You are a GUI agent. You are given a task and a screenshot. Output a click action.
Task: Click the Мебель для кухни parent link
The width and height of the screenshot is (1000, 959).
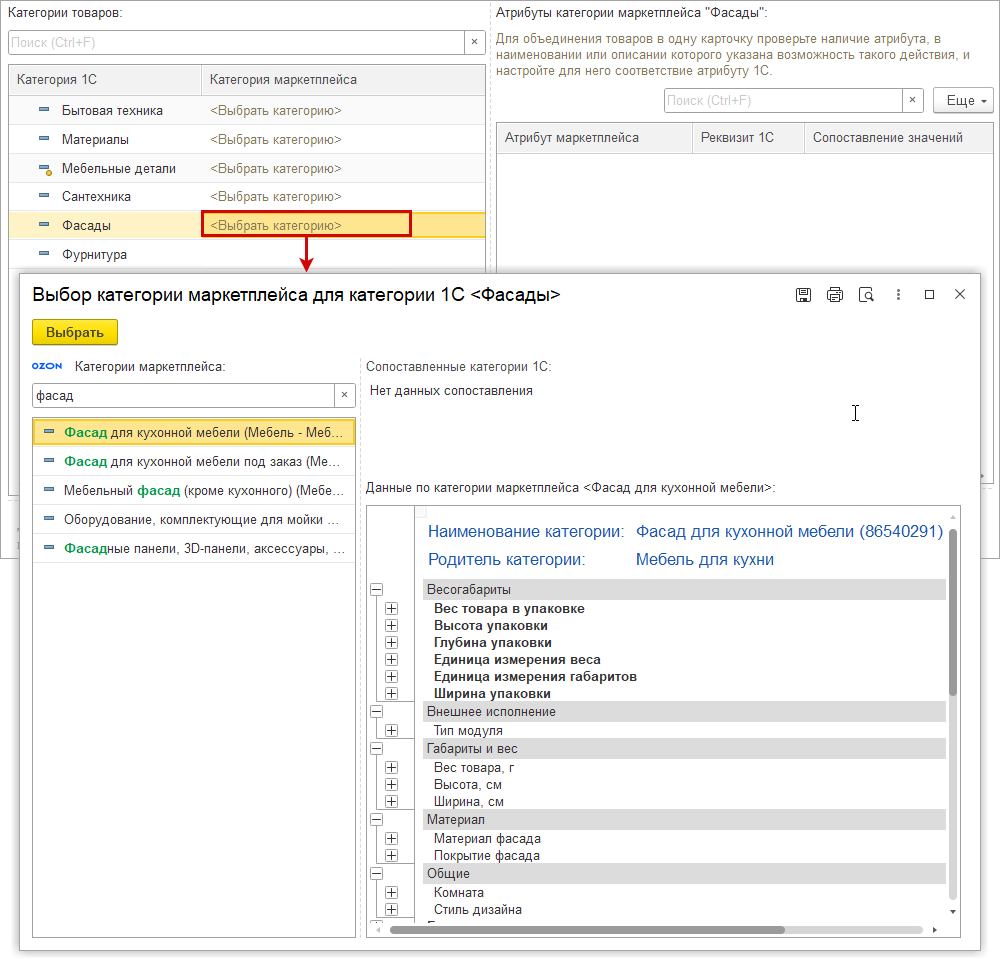[704, 560]
